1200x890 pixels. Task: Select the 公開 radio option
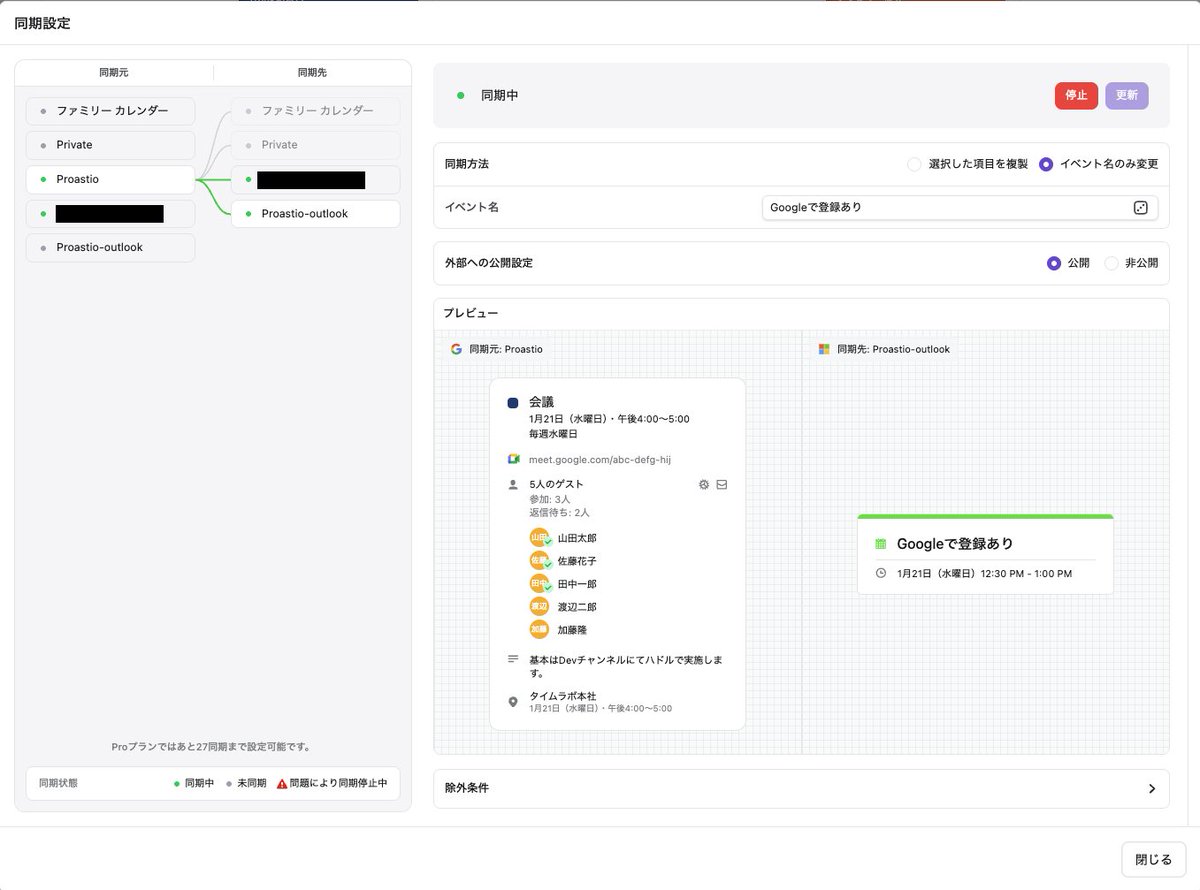[x=1053, y=263]
